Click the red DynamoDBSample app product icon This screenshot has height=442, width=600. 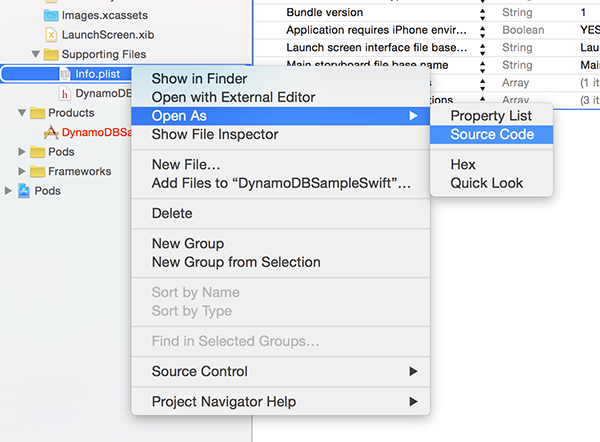[51, 132]
